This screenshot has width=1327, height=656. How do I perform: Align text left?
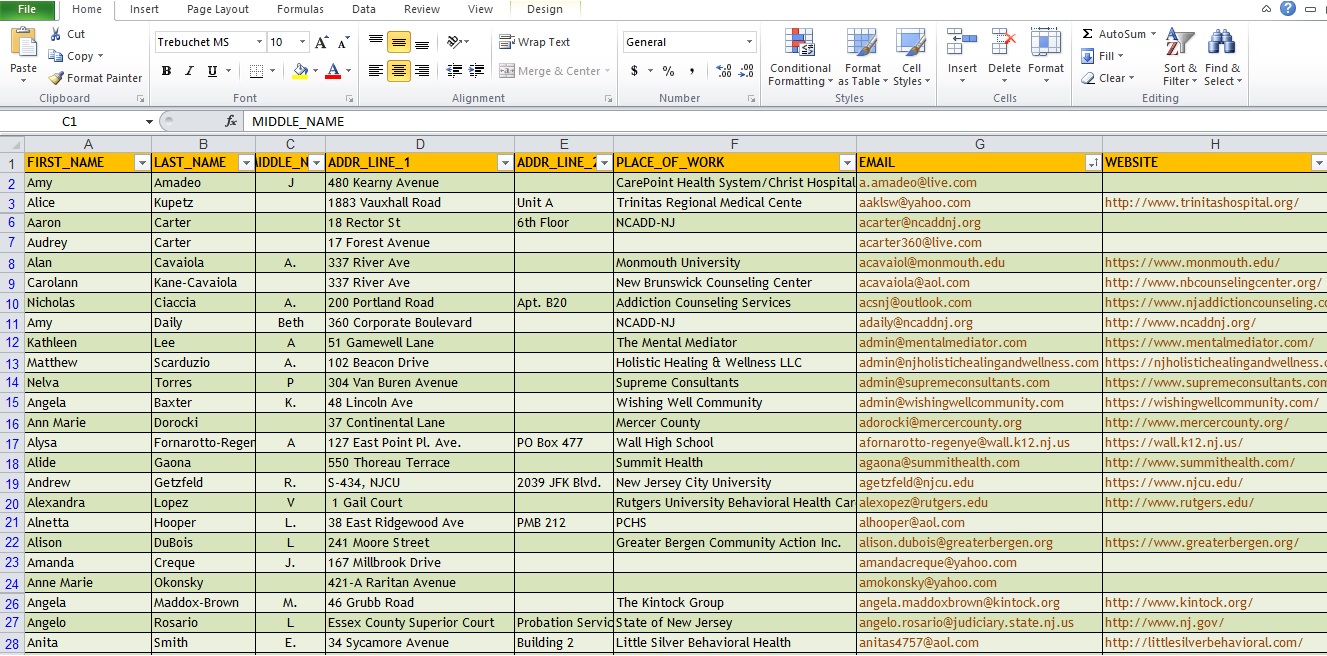(376, 71)
